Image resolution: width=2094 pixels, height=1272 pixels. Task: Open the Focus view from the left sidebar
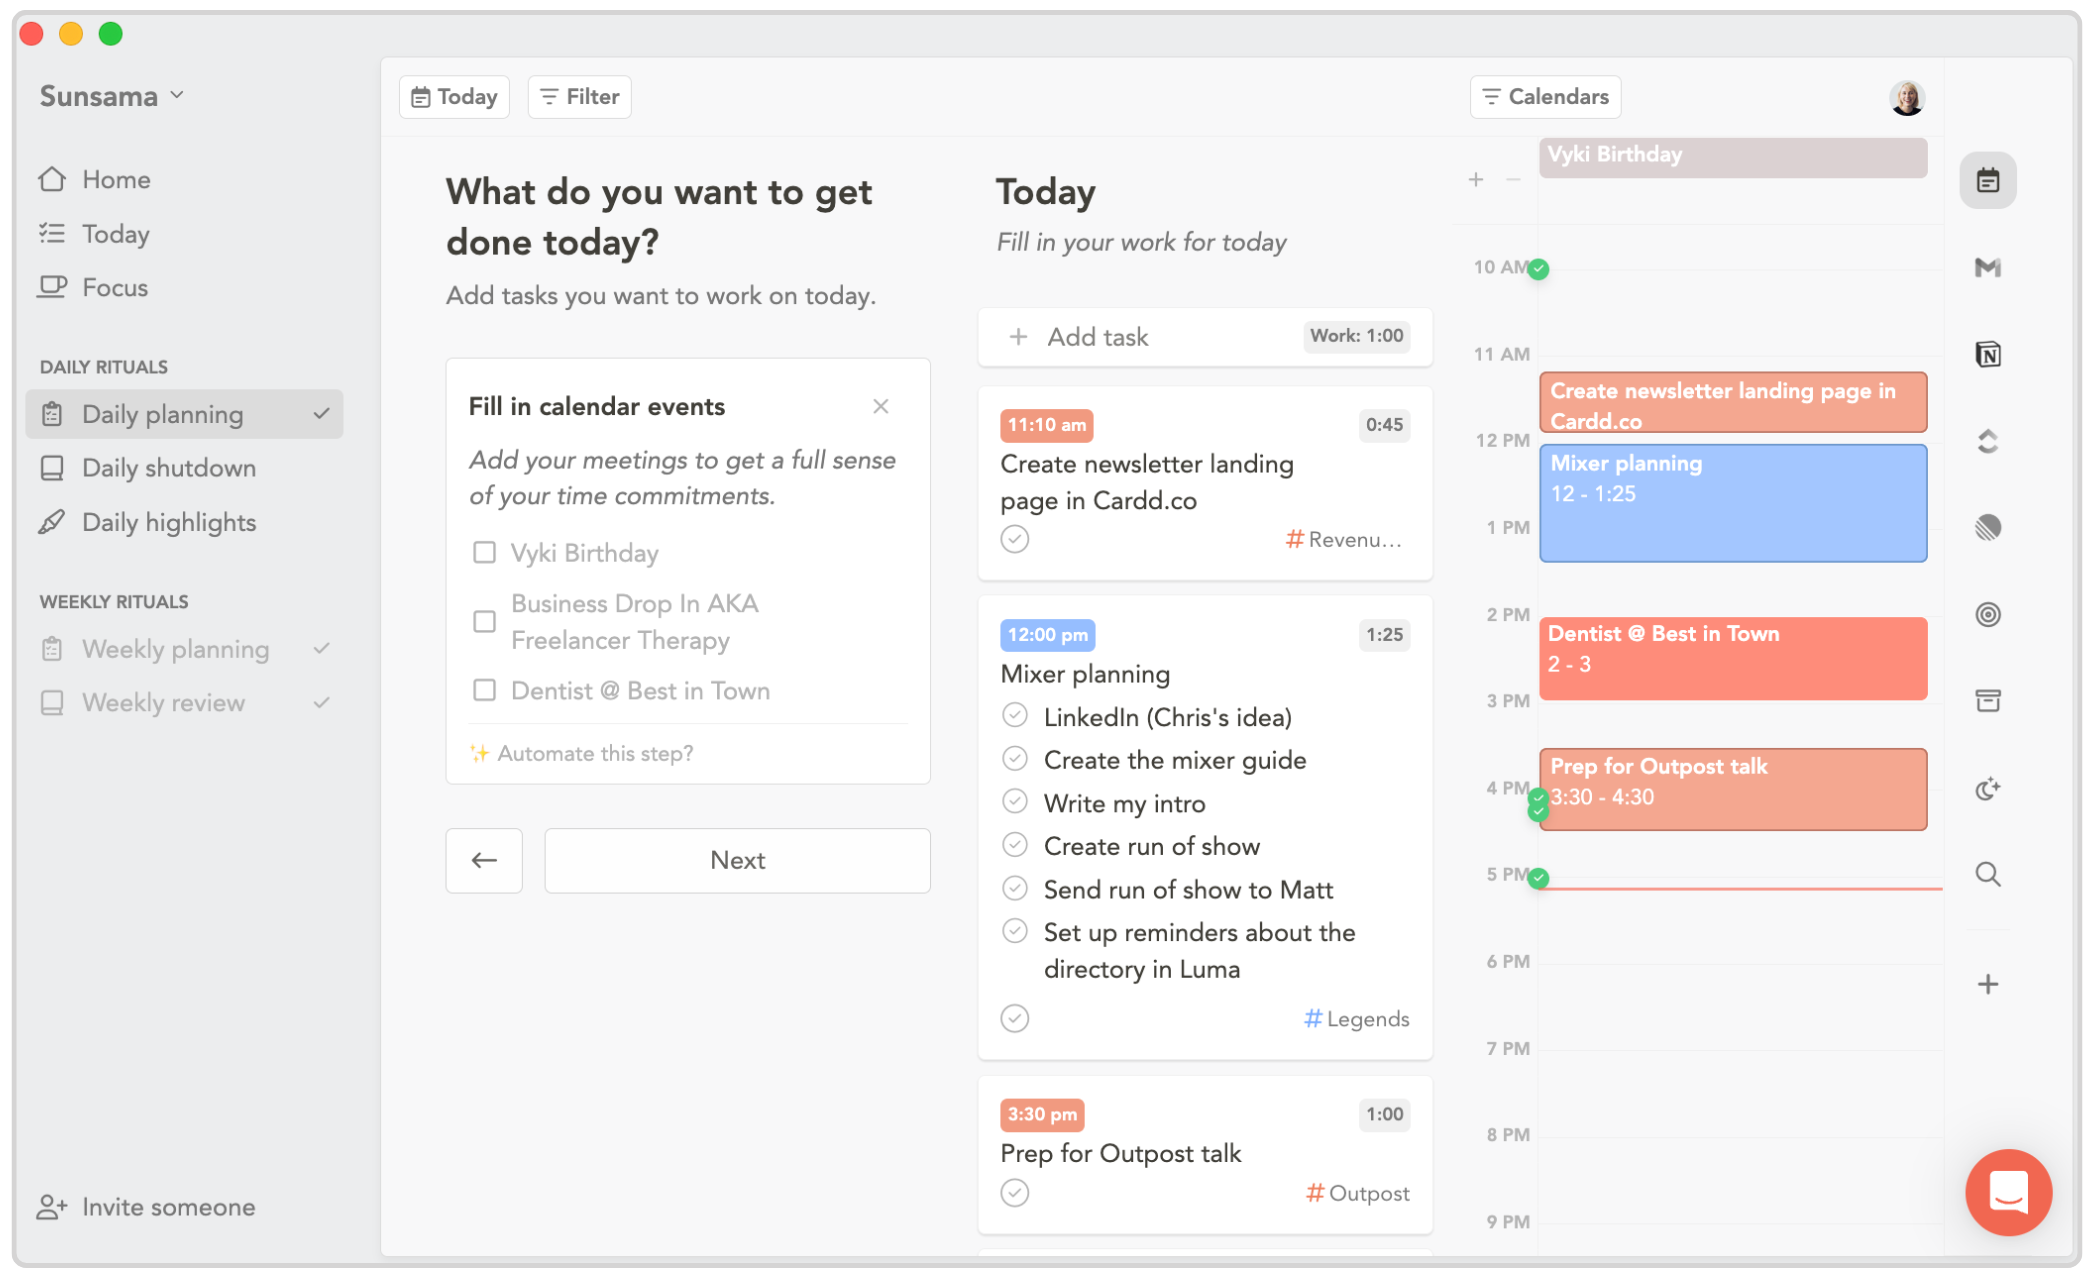(115, 287)
